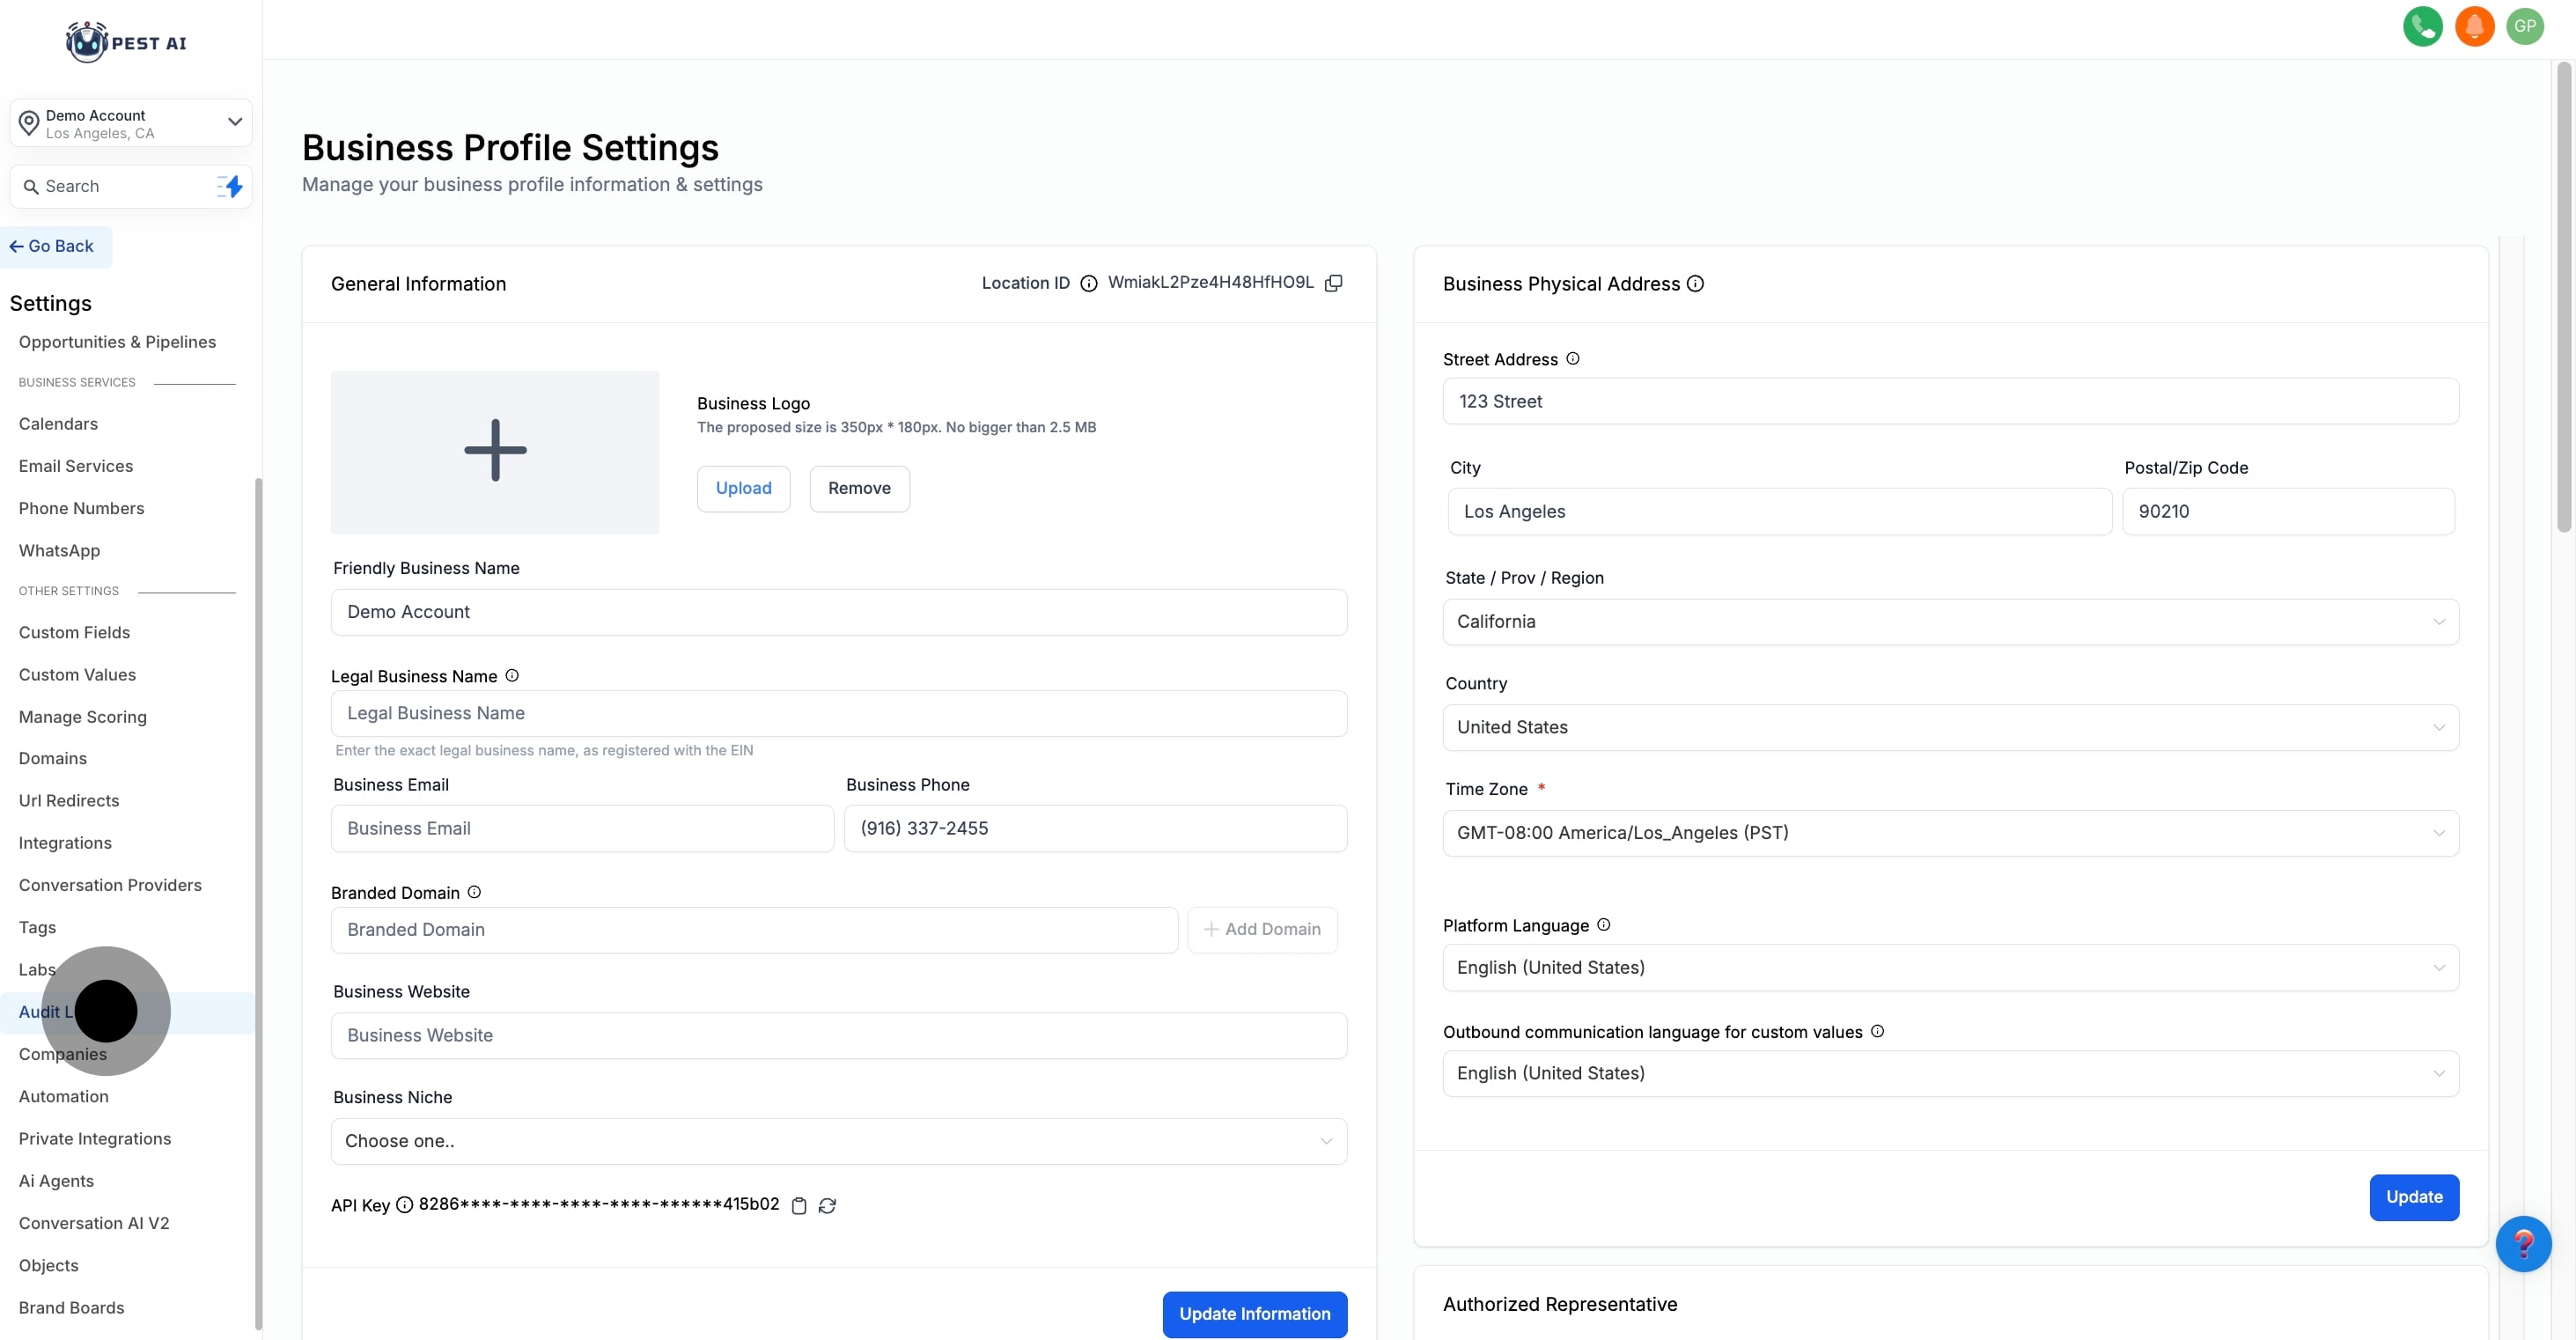Copy the API Key to clipboard
This screenshot has height=1340, width=2576.
[x=799, y=1206]
